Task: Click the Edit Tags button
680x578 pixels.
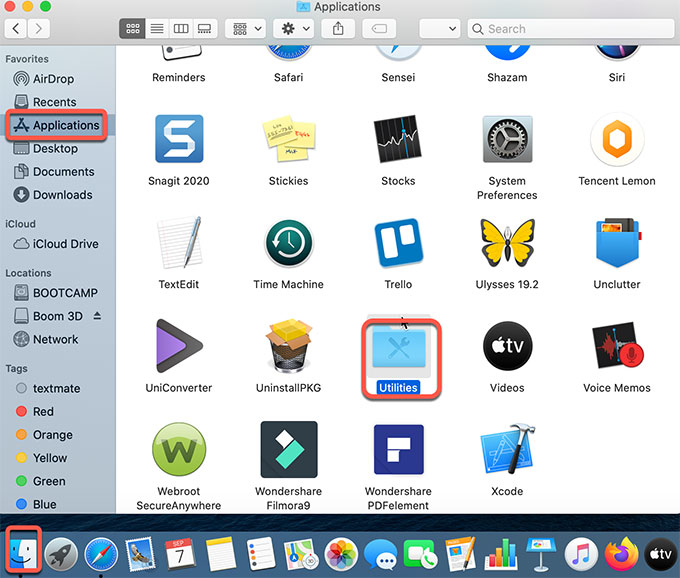Action: [379, 29]
